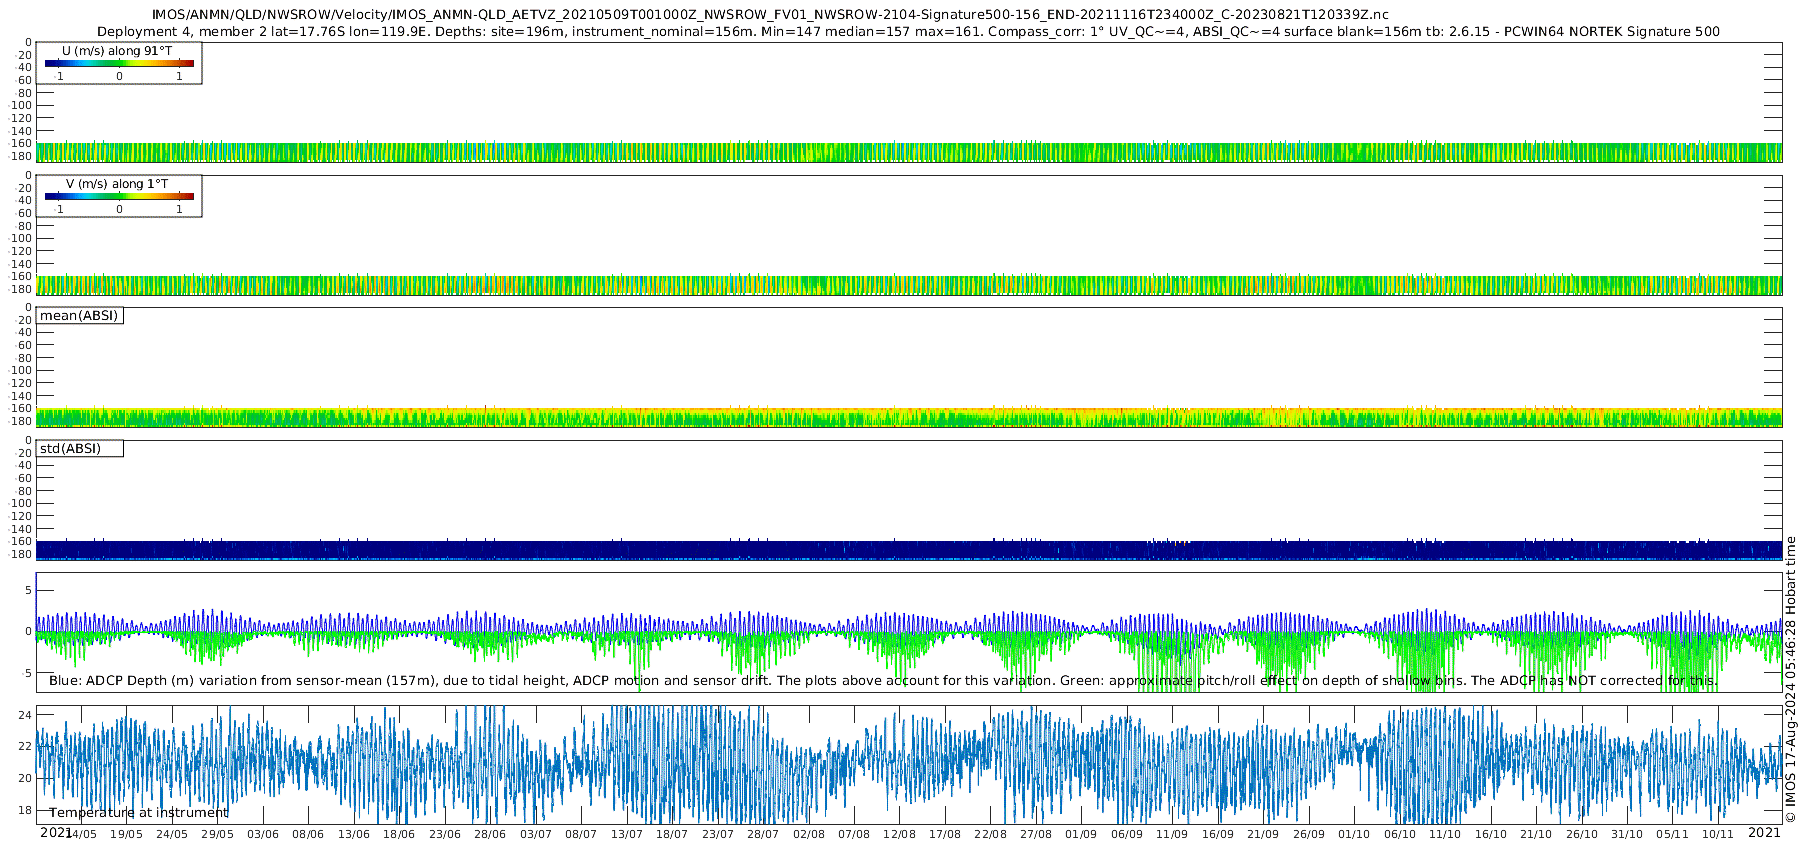This screenshot has width=1800, height=850.
Task: Click the 03/06 date tick label
Action: click(x=263, y=834)
